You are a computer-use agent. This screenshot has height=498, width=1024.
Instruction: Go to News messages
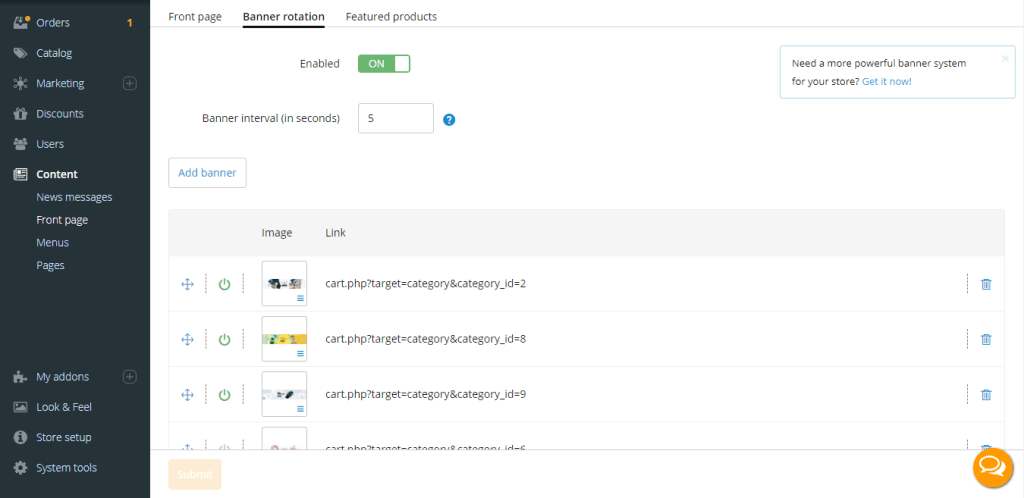tap(74, 197)
